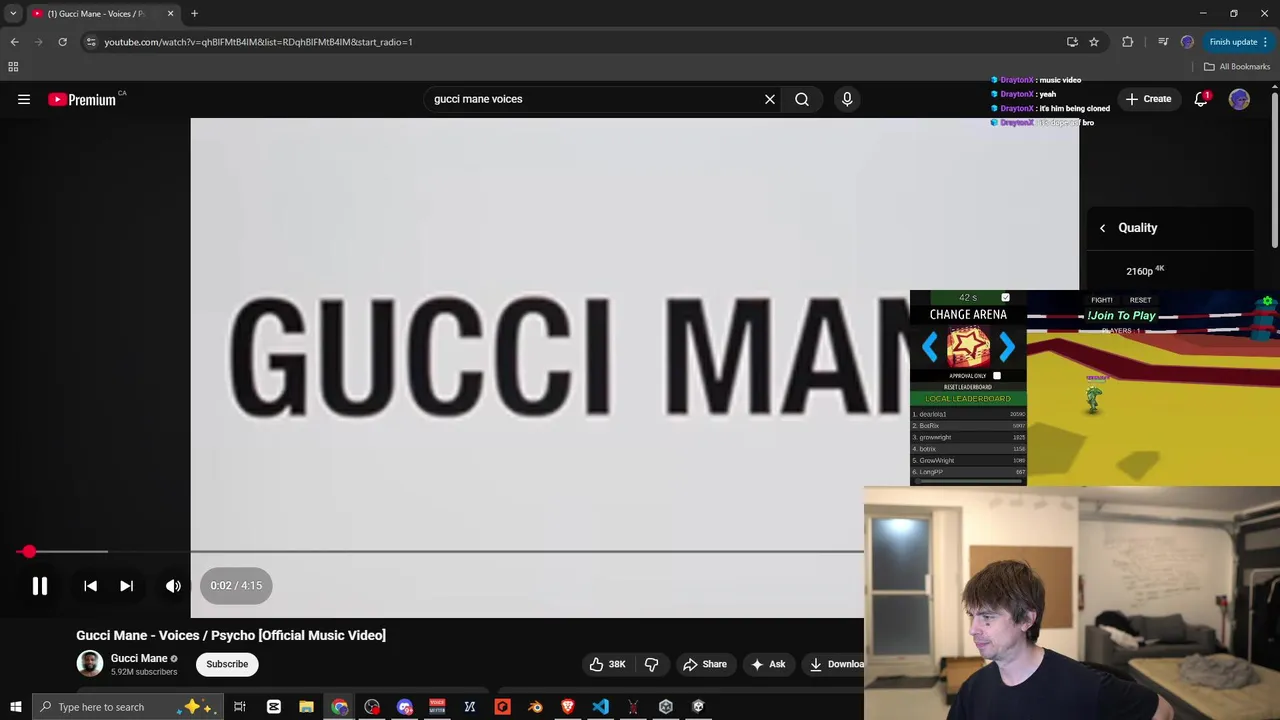Screen dimensions: 1280x720
Task: Select previous arena with left blue arrow
Action: click(930, 347)
